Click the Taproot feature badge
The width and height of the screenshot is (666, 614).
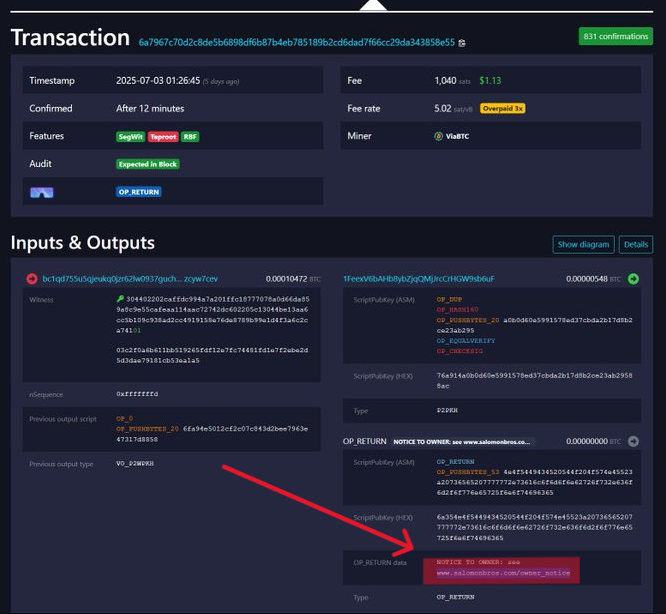[163, 136]
